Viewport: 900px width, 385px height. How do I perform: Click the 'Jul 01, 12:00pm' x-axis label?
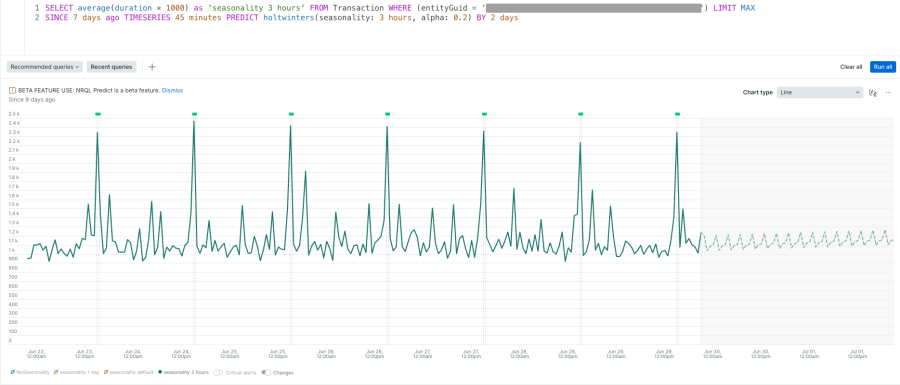point(857,353)
